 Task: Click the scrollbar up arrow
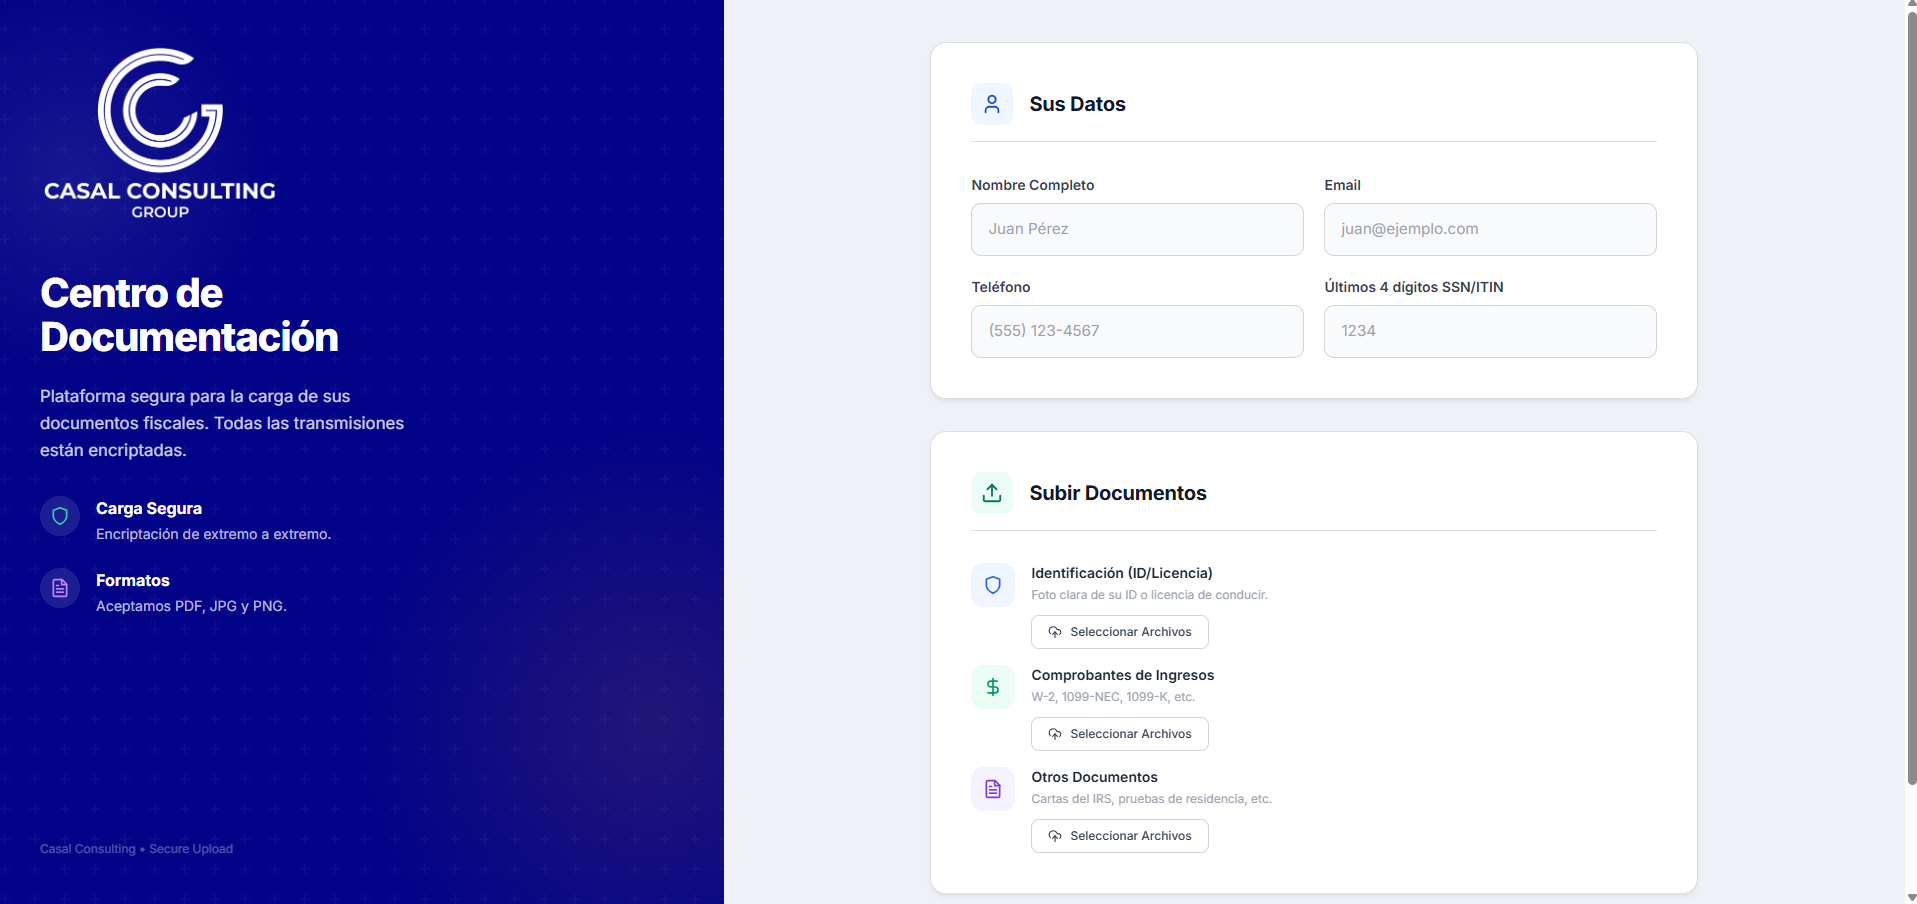click(x=1911, y=6)
